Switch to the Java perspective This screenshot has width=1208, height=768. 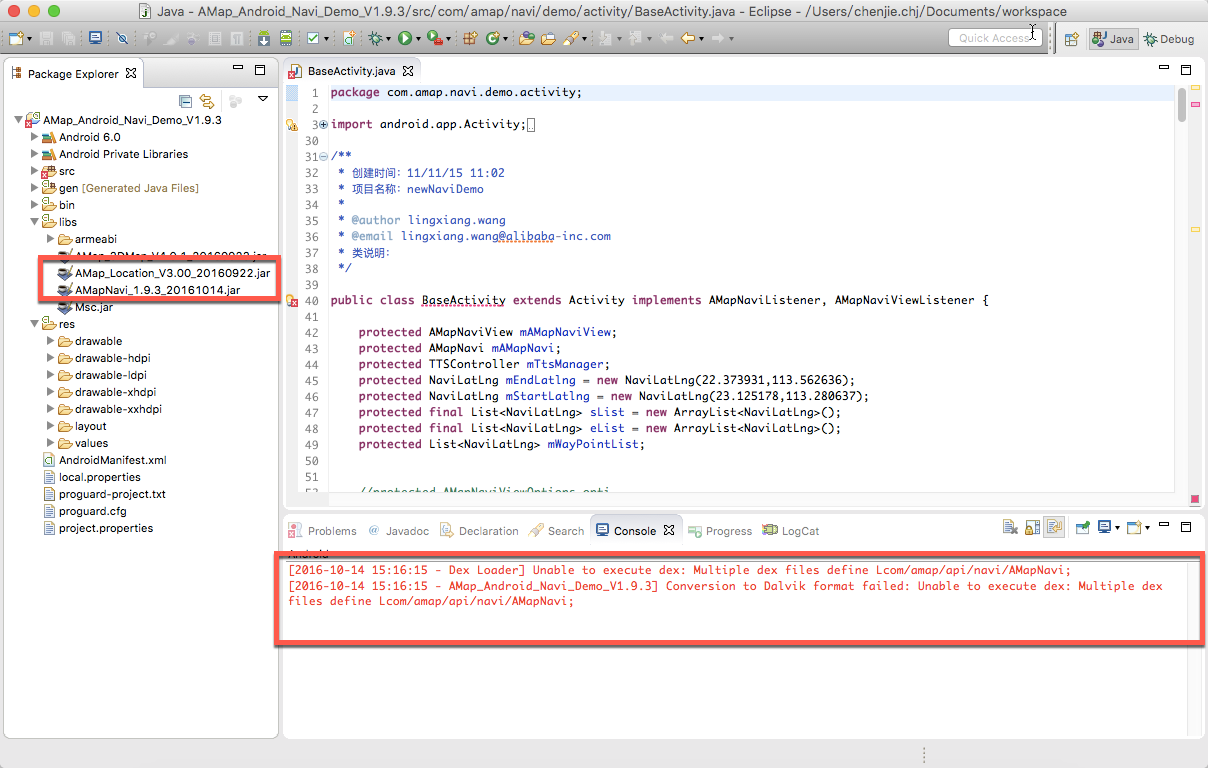point(1112,39)
